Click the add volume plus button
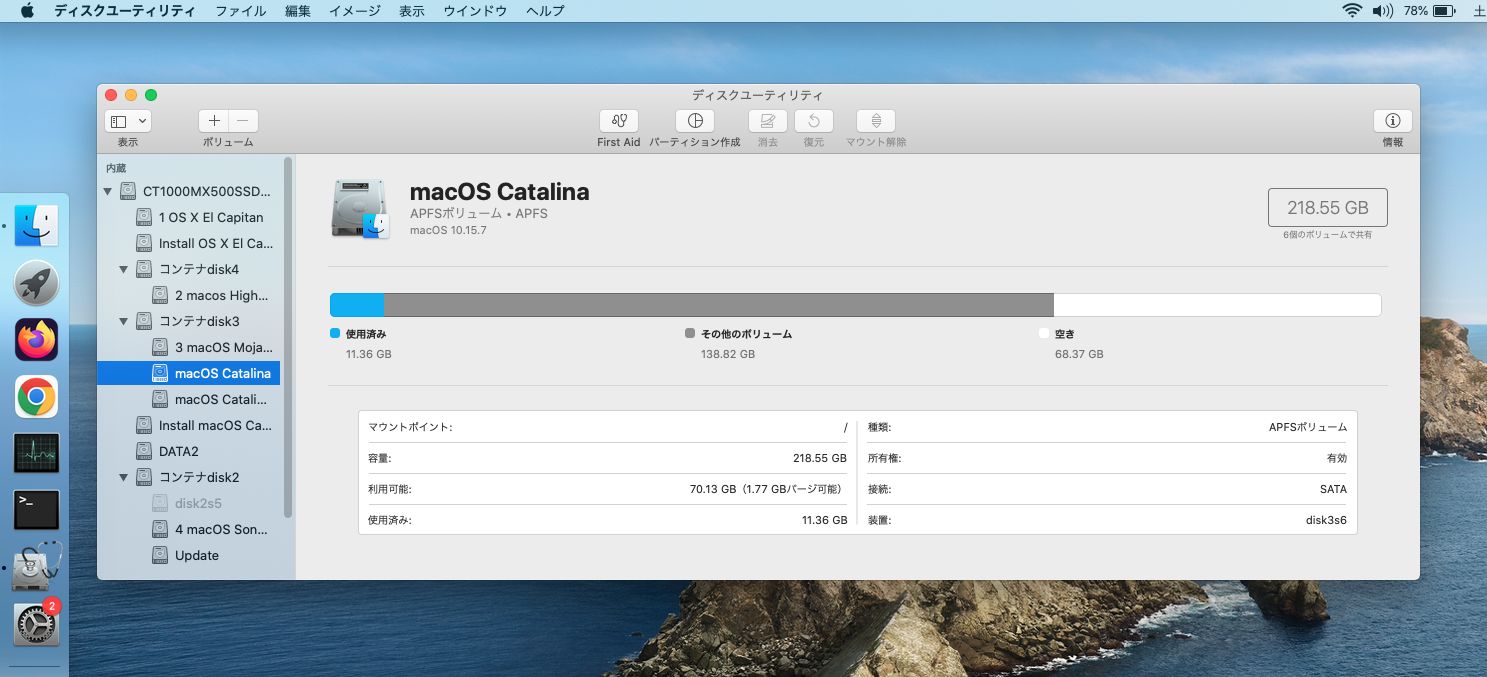Image resolution: width=1487 pixels, height=677 pixels. [x=214, y=121]
